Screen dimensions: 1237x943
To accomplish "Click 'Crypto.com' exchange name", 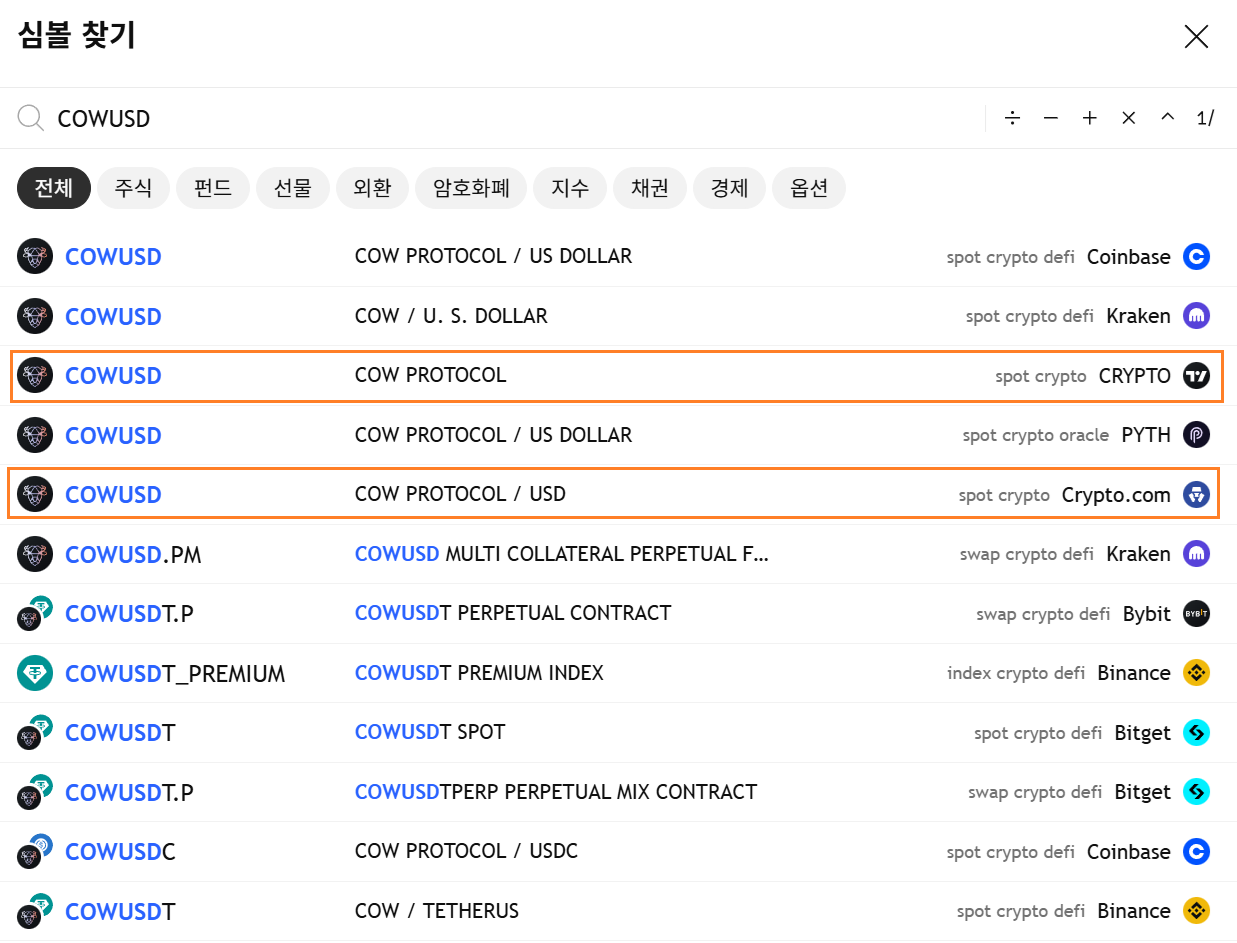I will (x=1116, y=495).
